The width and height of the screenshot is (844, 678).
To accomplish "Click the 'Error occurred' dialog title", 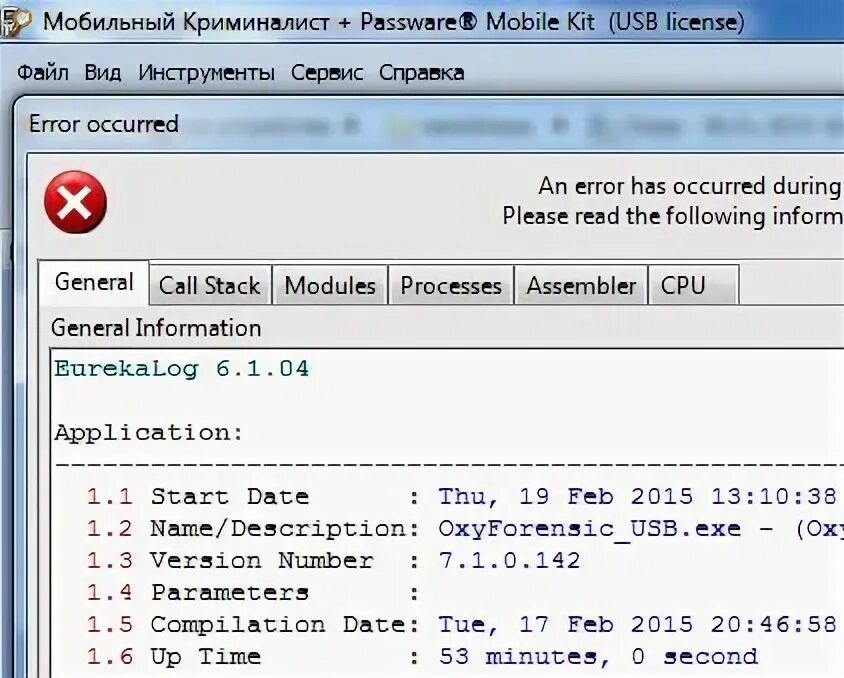I will coord(104,124).
